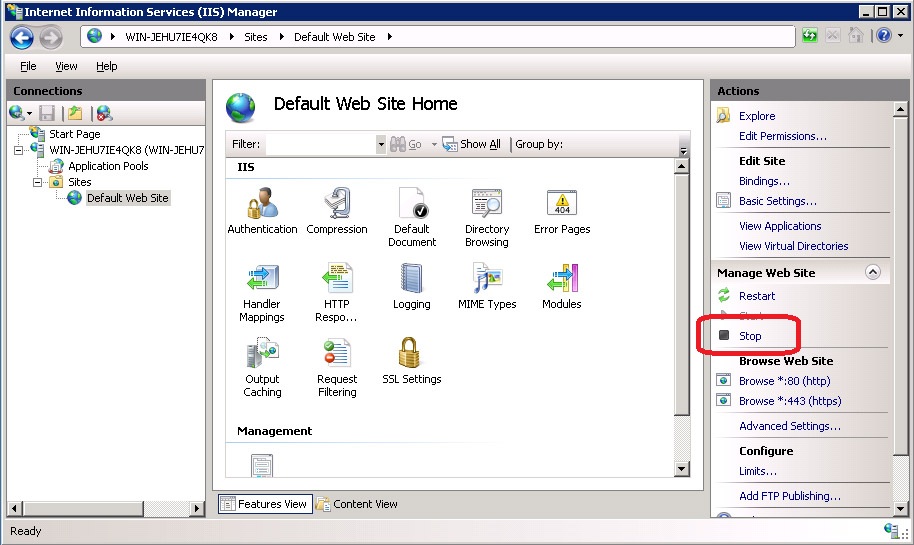This screenshot has width=914, height=545.
Task: Open the Compression feature
Action: [337, 203]
